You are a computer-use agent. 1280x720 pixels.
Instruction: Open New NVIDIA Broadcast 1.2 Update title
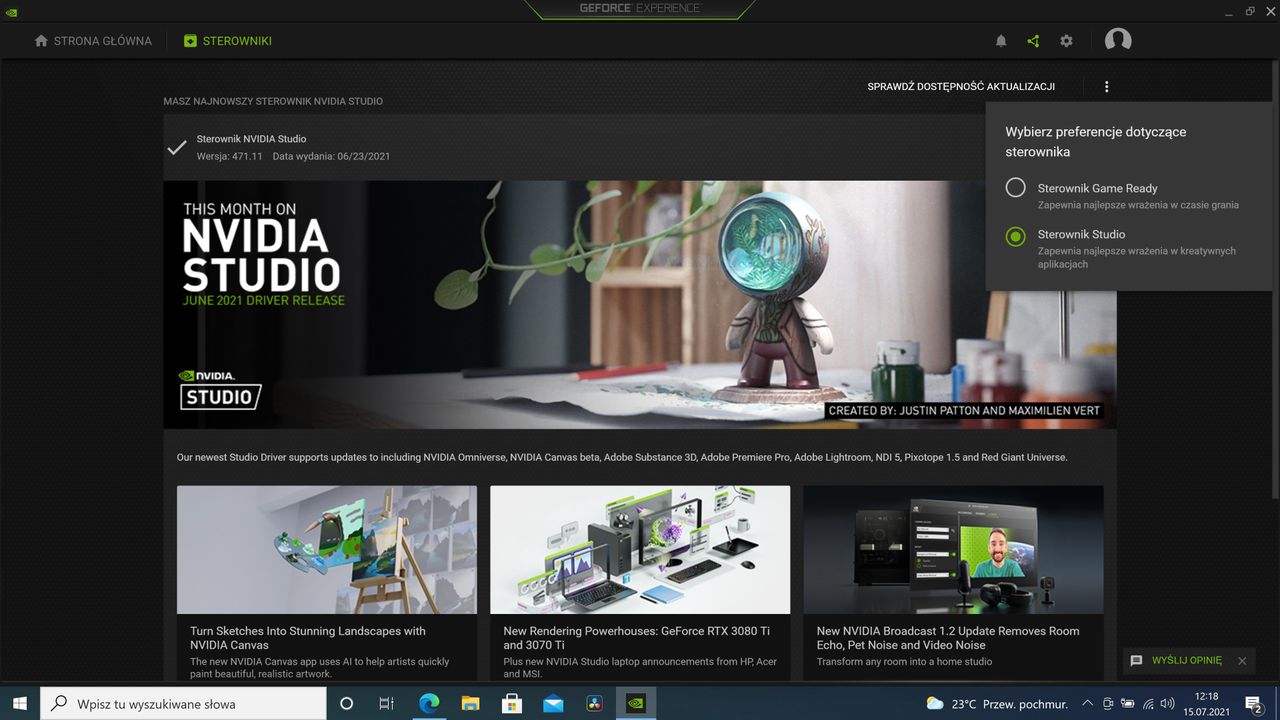point(948,638)
